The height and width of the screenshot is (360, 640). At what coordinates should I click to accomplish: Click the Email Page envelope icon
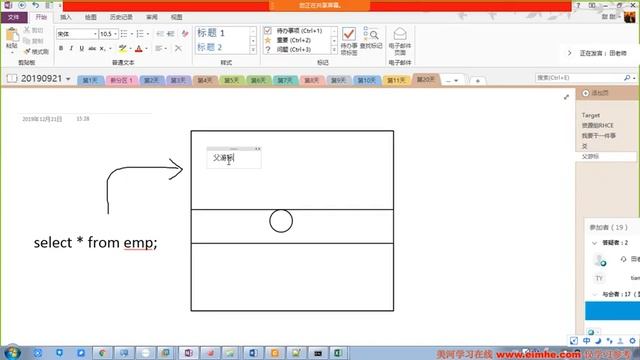[x=400, y=41]
